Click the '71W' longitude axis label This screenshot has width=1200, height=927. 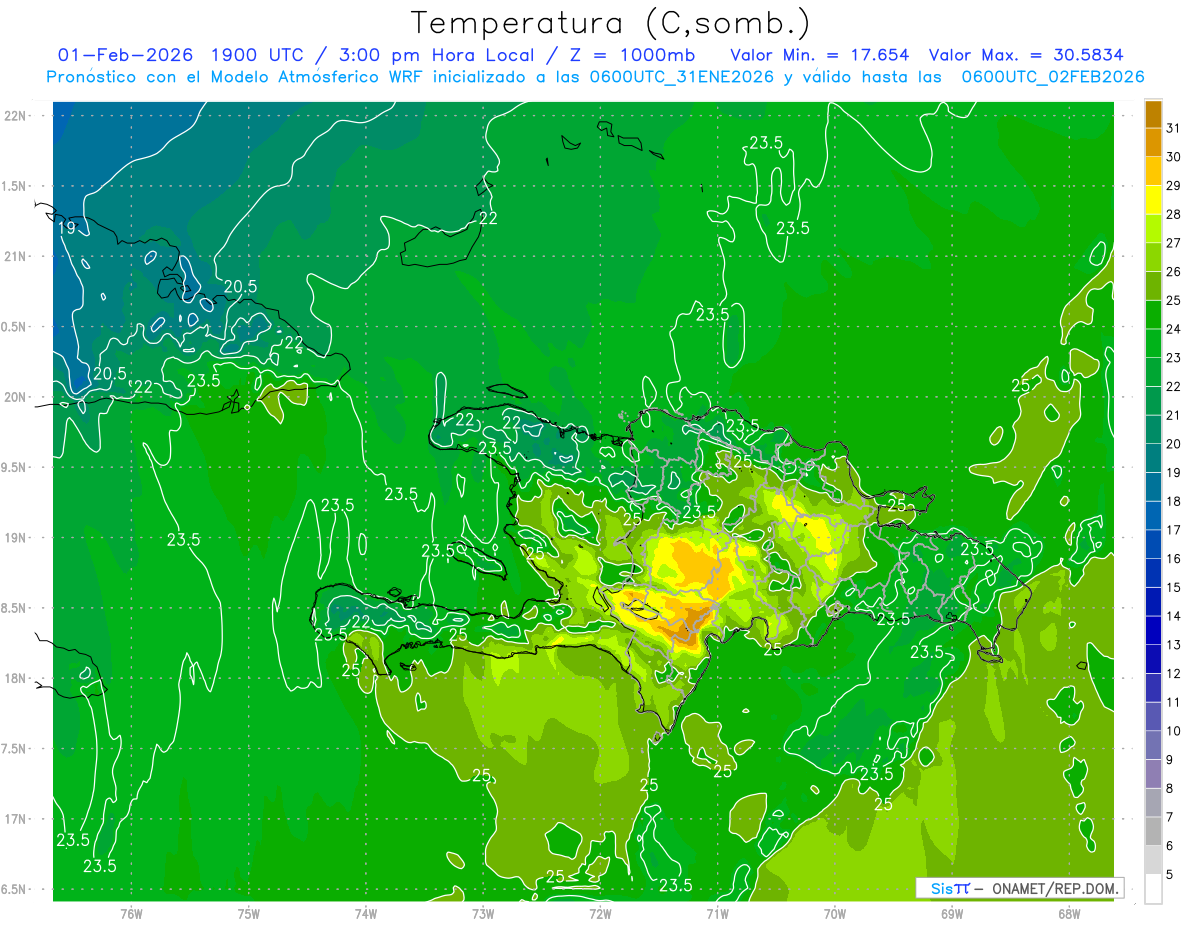pos(717,913)
